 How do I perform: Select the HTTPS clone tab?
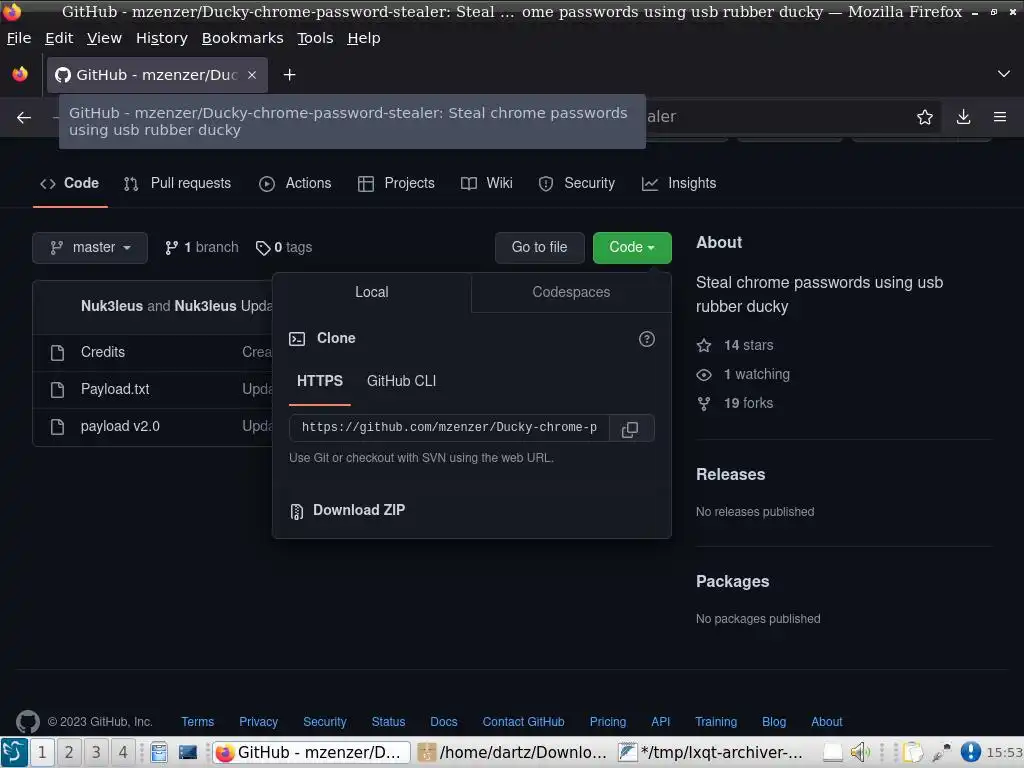click(x=320, y=381)
